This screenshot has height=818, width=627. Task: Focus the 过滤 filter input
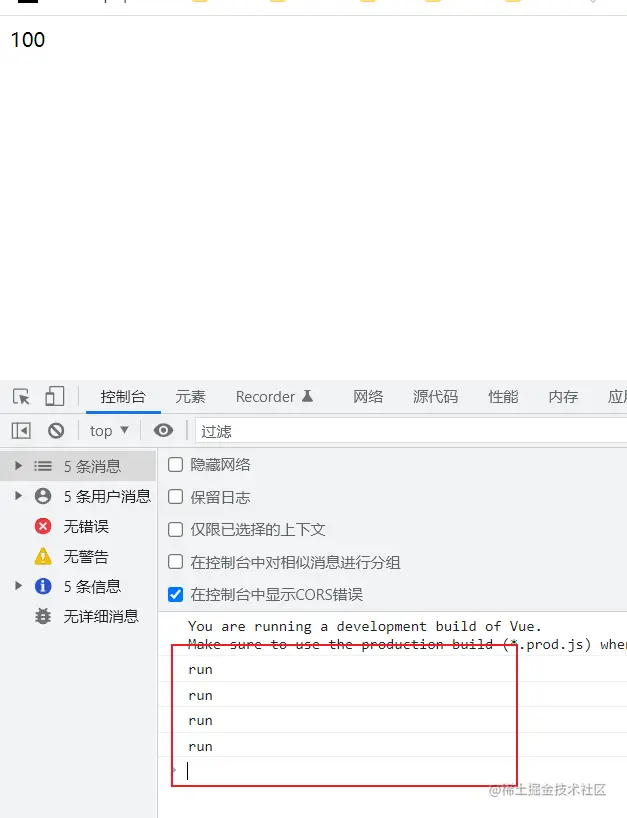point(411,431)
